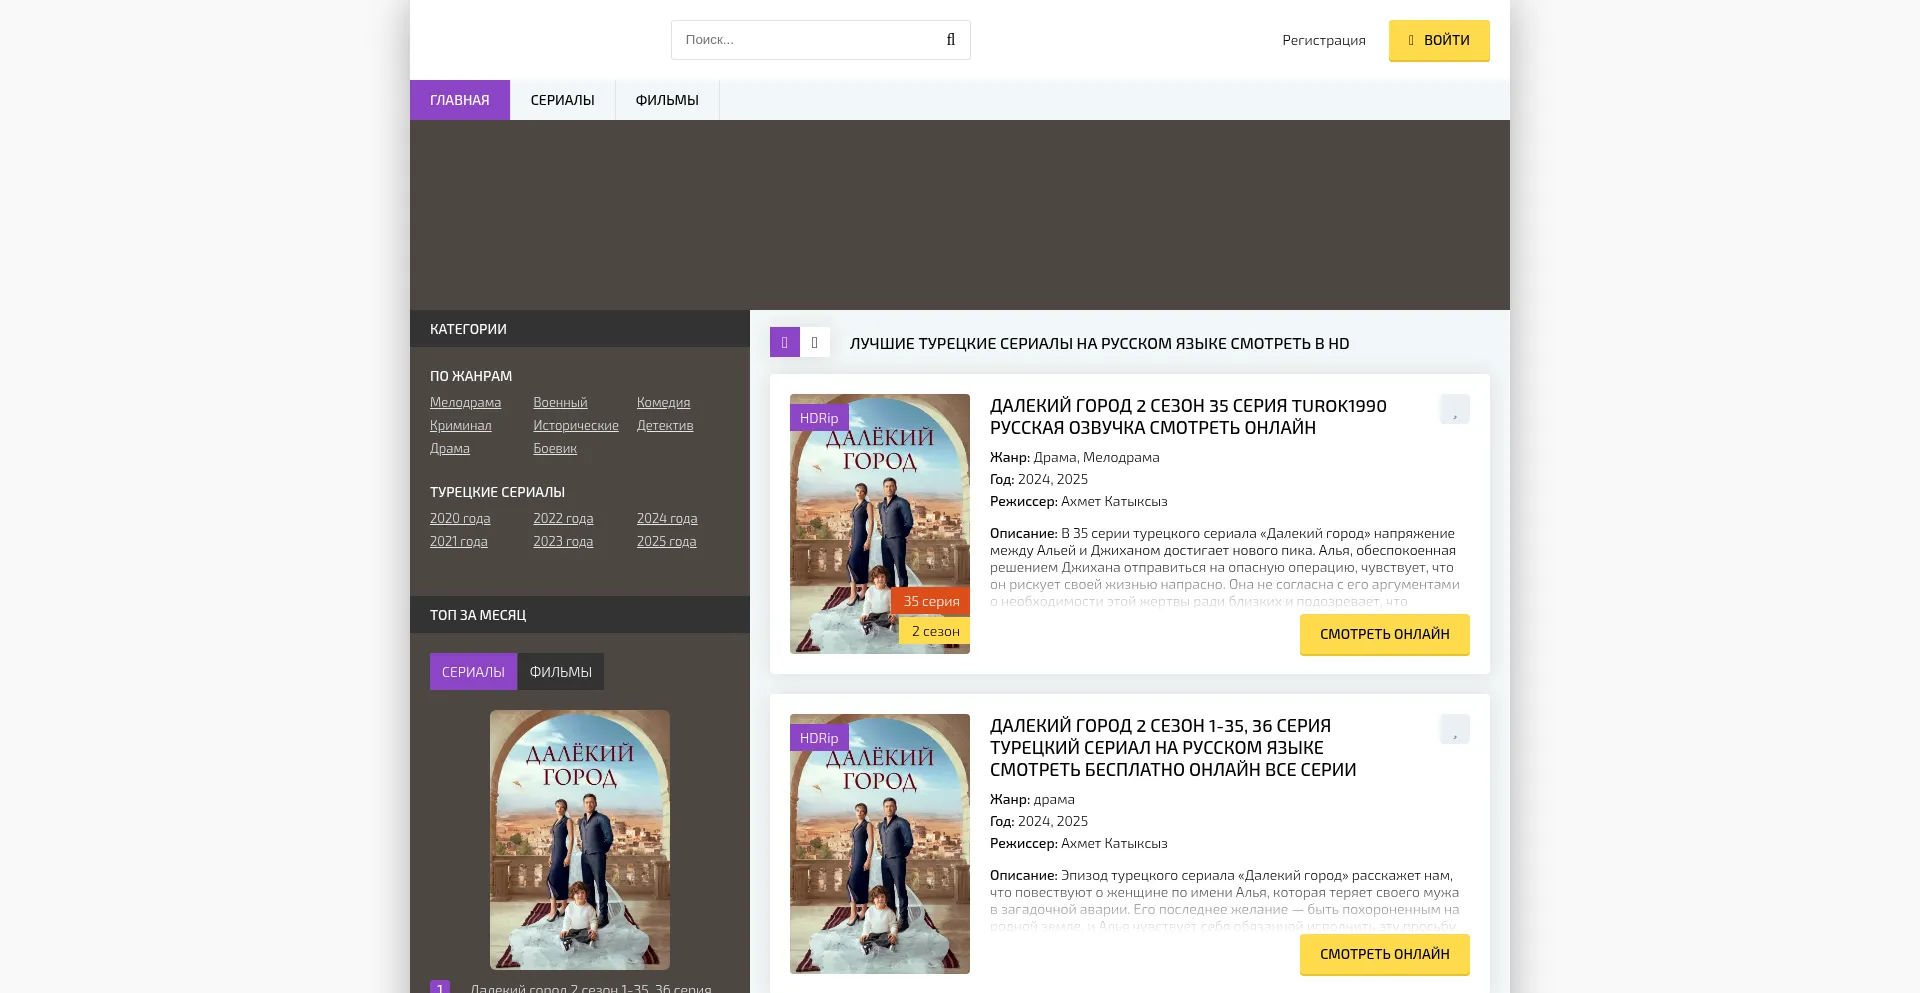Screen dimensions: 1920x993
Task: Open the Мелодрама genre link
Action: [x=465, y=402]
